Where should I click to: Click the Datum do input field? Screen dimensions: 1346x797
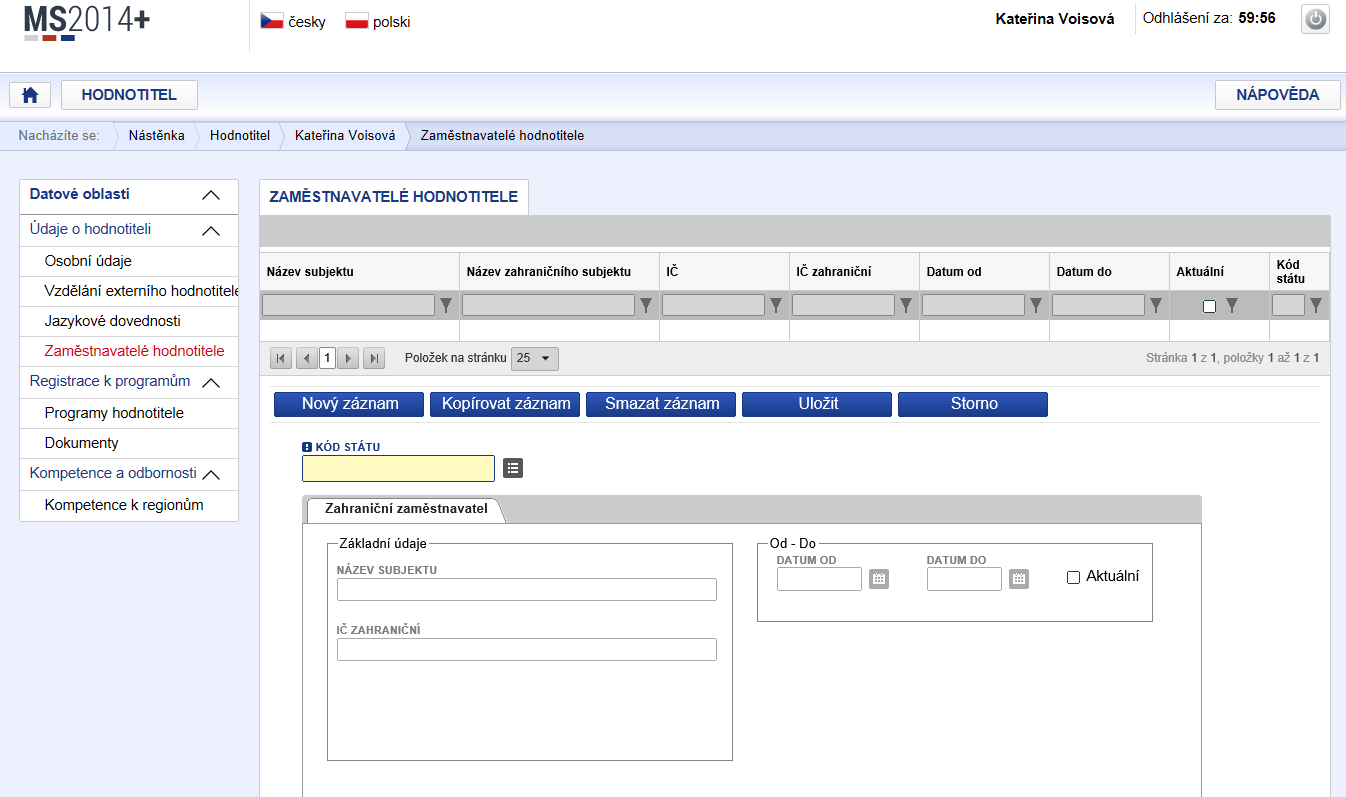click(x=964, y=578)
